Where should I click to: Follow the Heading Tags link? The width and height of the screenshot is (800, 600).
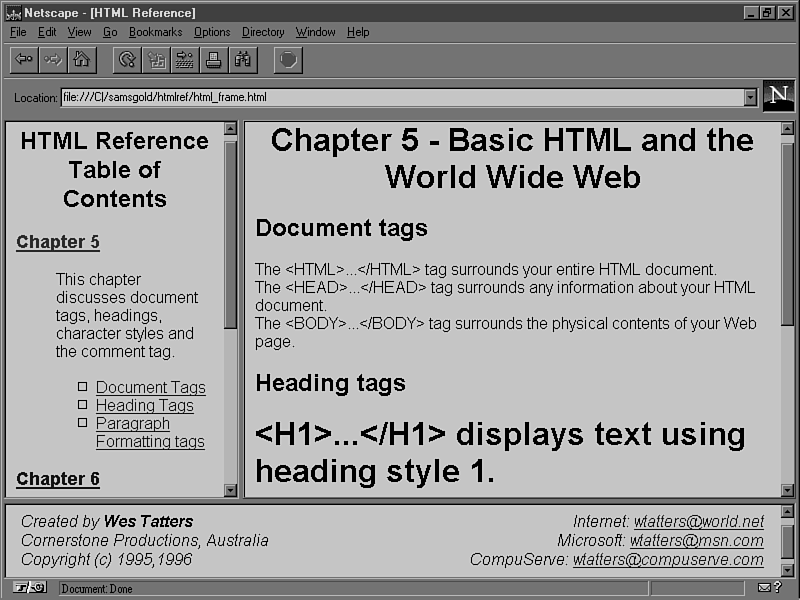[144, 405]
